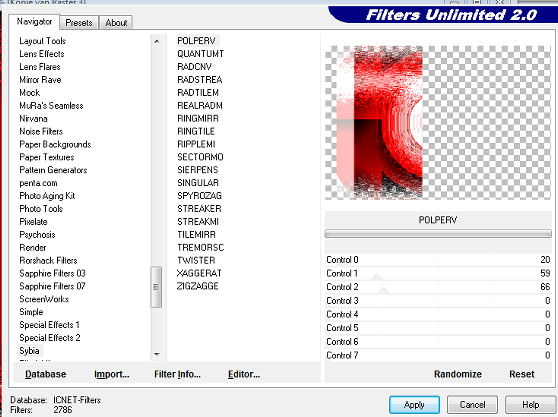Select the Navigator tab
Screen dimensions: 558x417
pyautogui.click(x=34, y=22)
